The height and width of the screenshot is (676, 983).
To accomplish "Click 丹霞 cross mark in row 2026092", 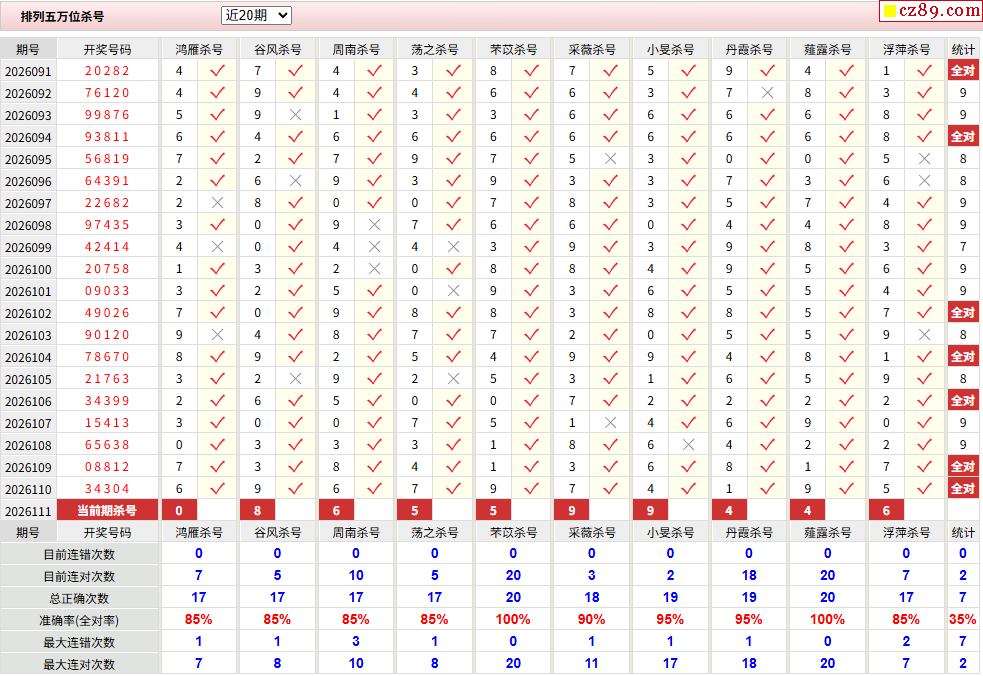I will tap(767, 93).
